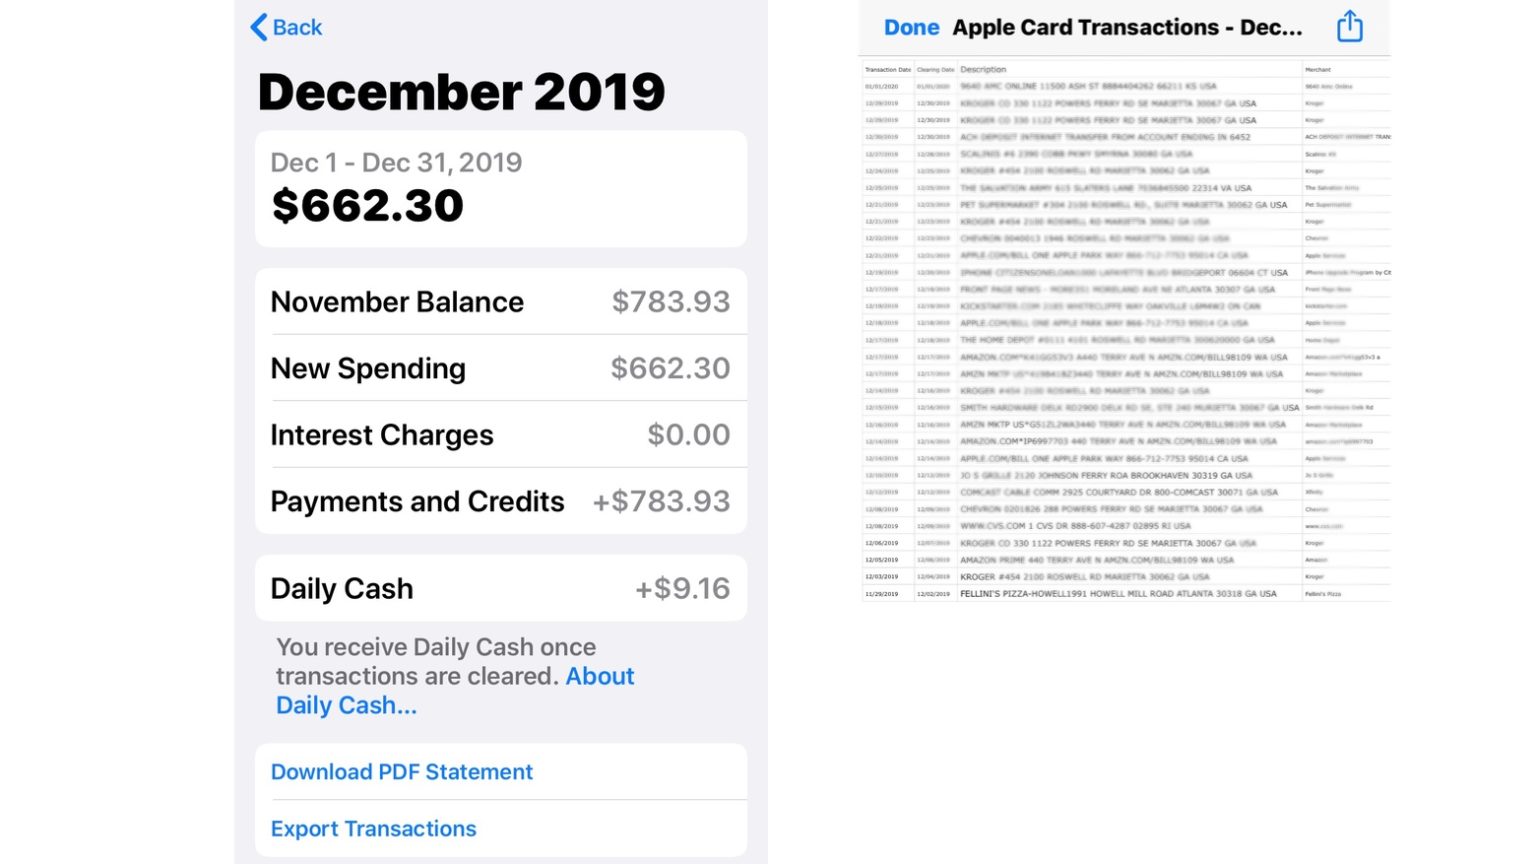Select the Interest Charges row
This screenshot has width=1536, height=864.
500,434
